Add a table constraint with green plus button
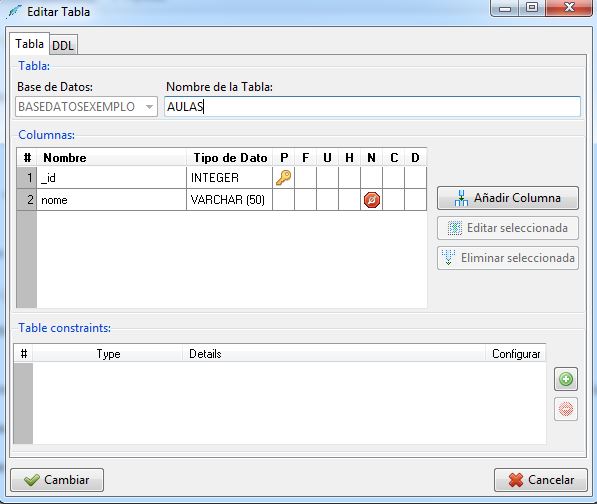The height and width of the screenshot is (504, 597). click(566, 379)
